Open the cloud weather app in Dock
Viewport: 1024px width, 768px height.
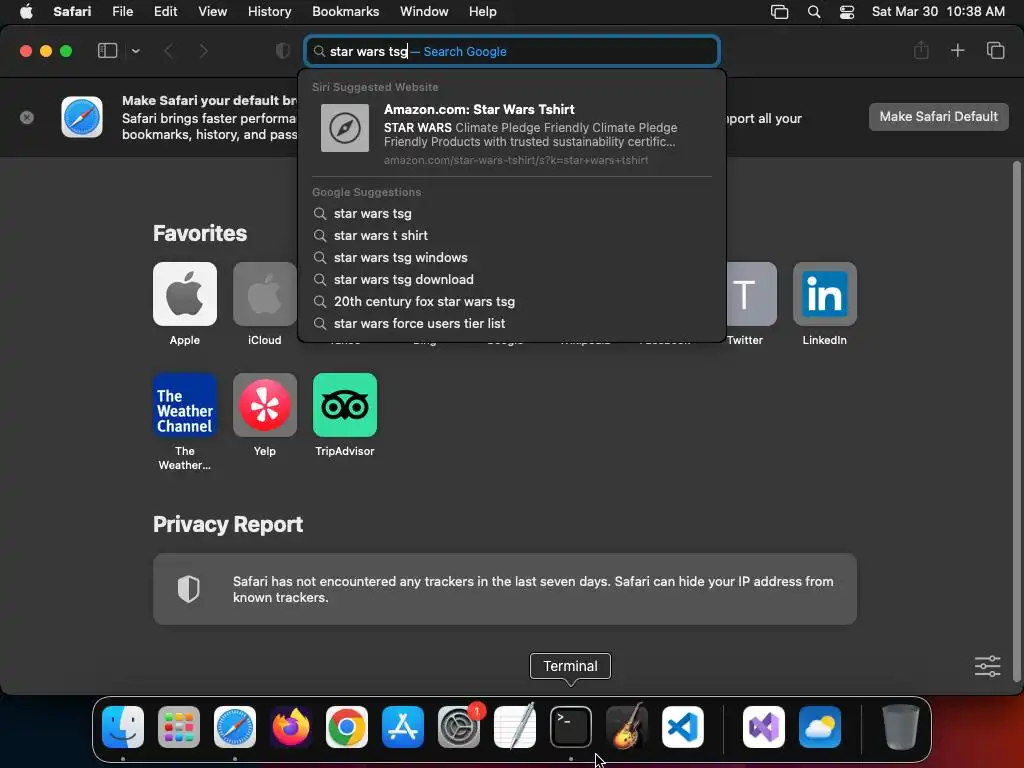820,727
